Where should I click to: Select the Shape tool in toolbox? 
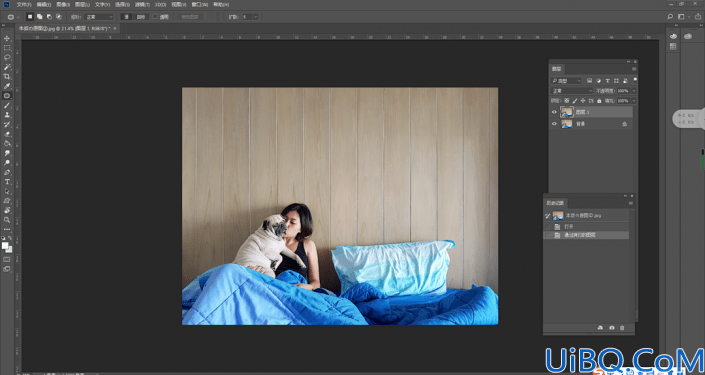tap(7, 201)
